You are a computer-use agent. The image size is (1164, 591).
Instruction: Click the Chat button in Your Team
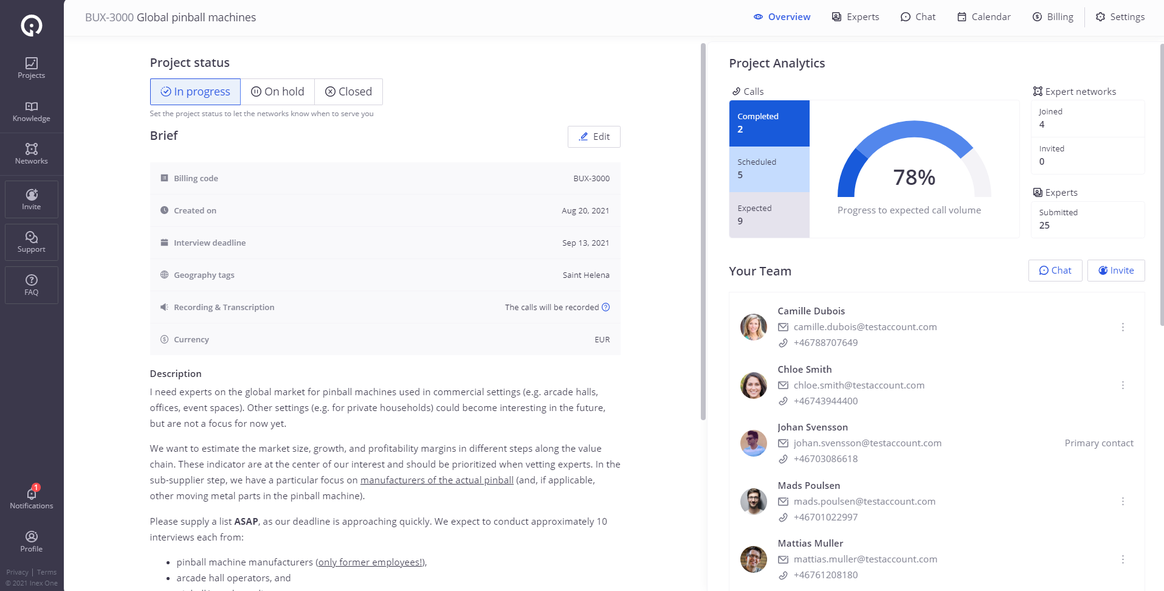(x=1055, y=270)
